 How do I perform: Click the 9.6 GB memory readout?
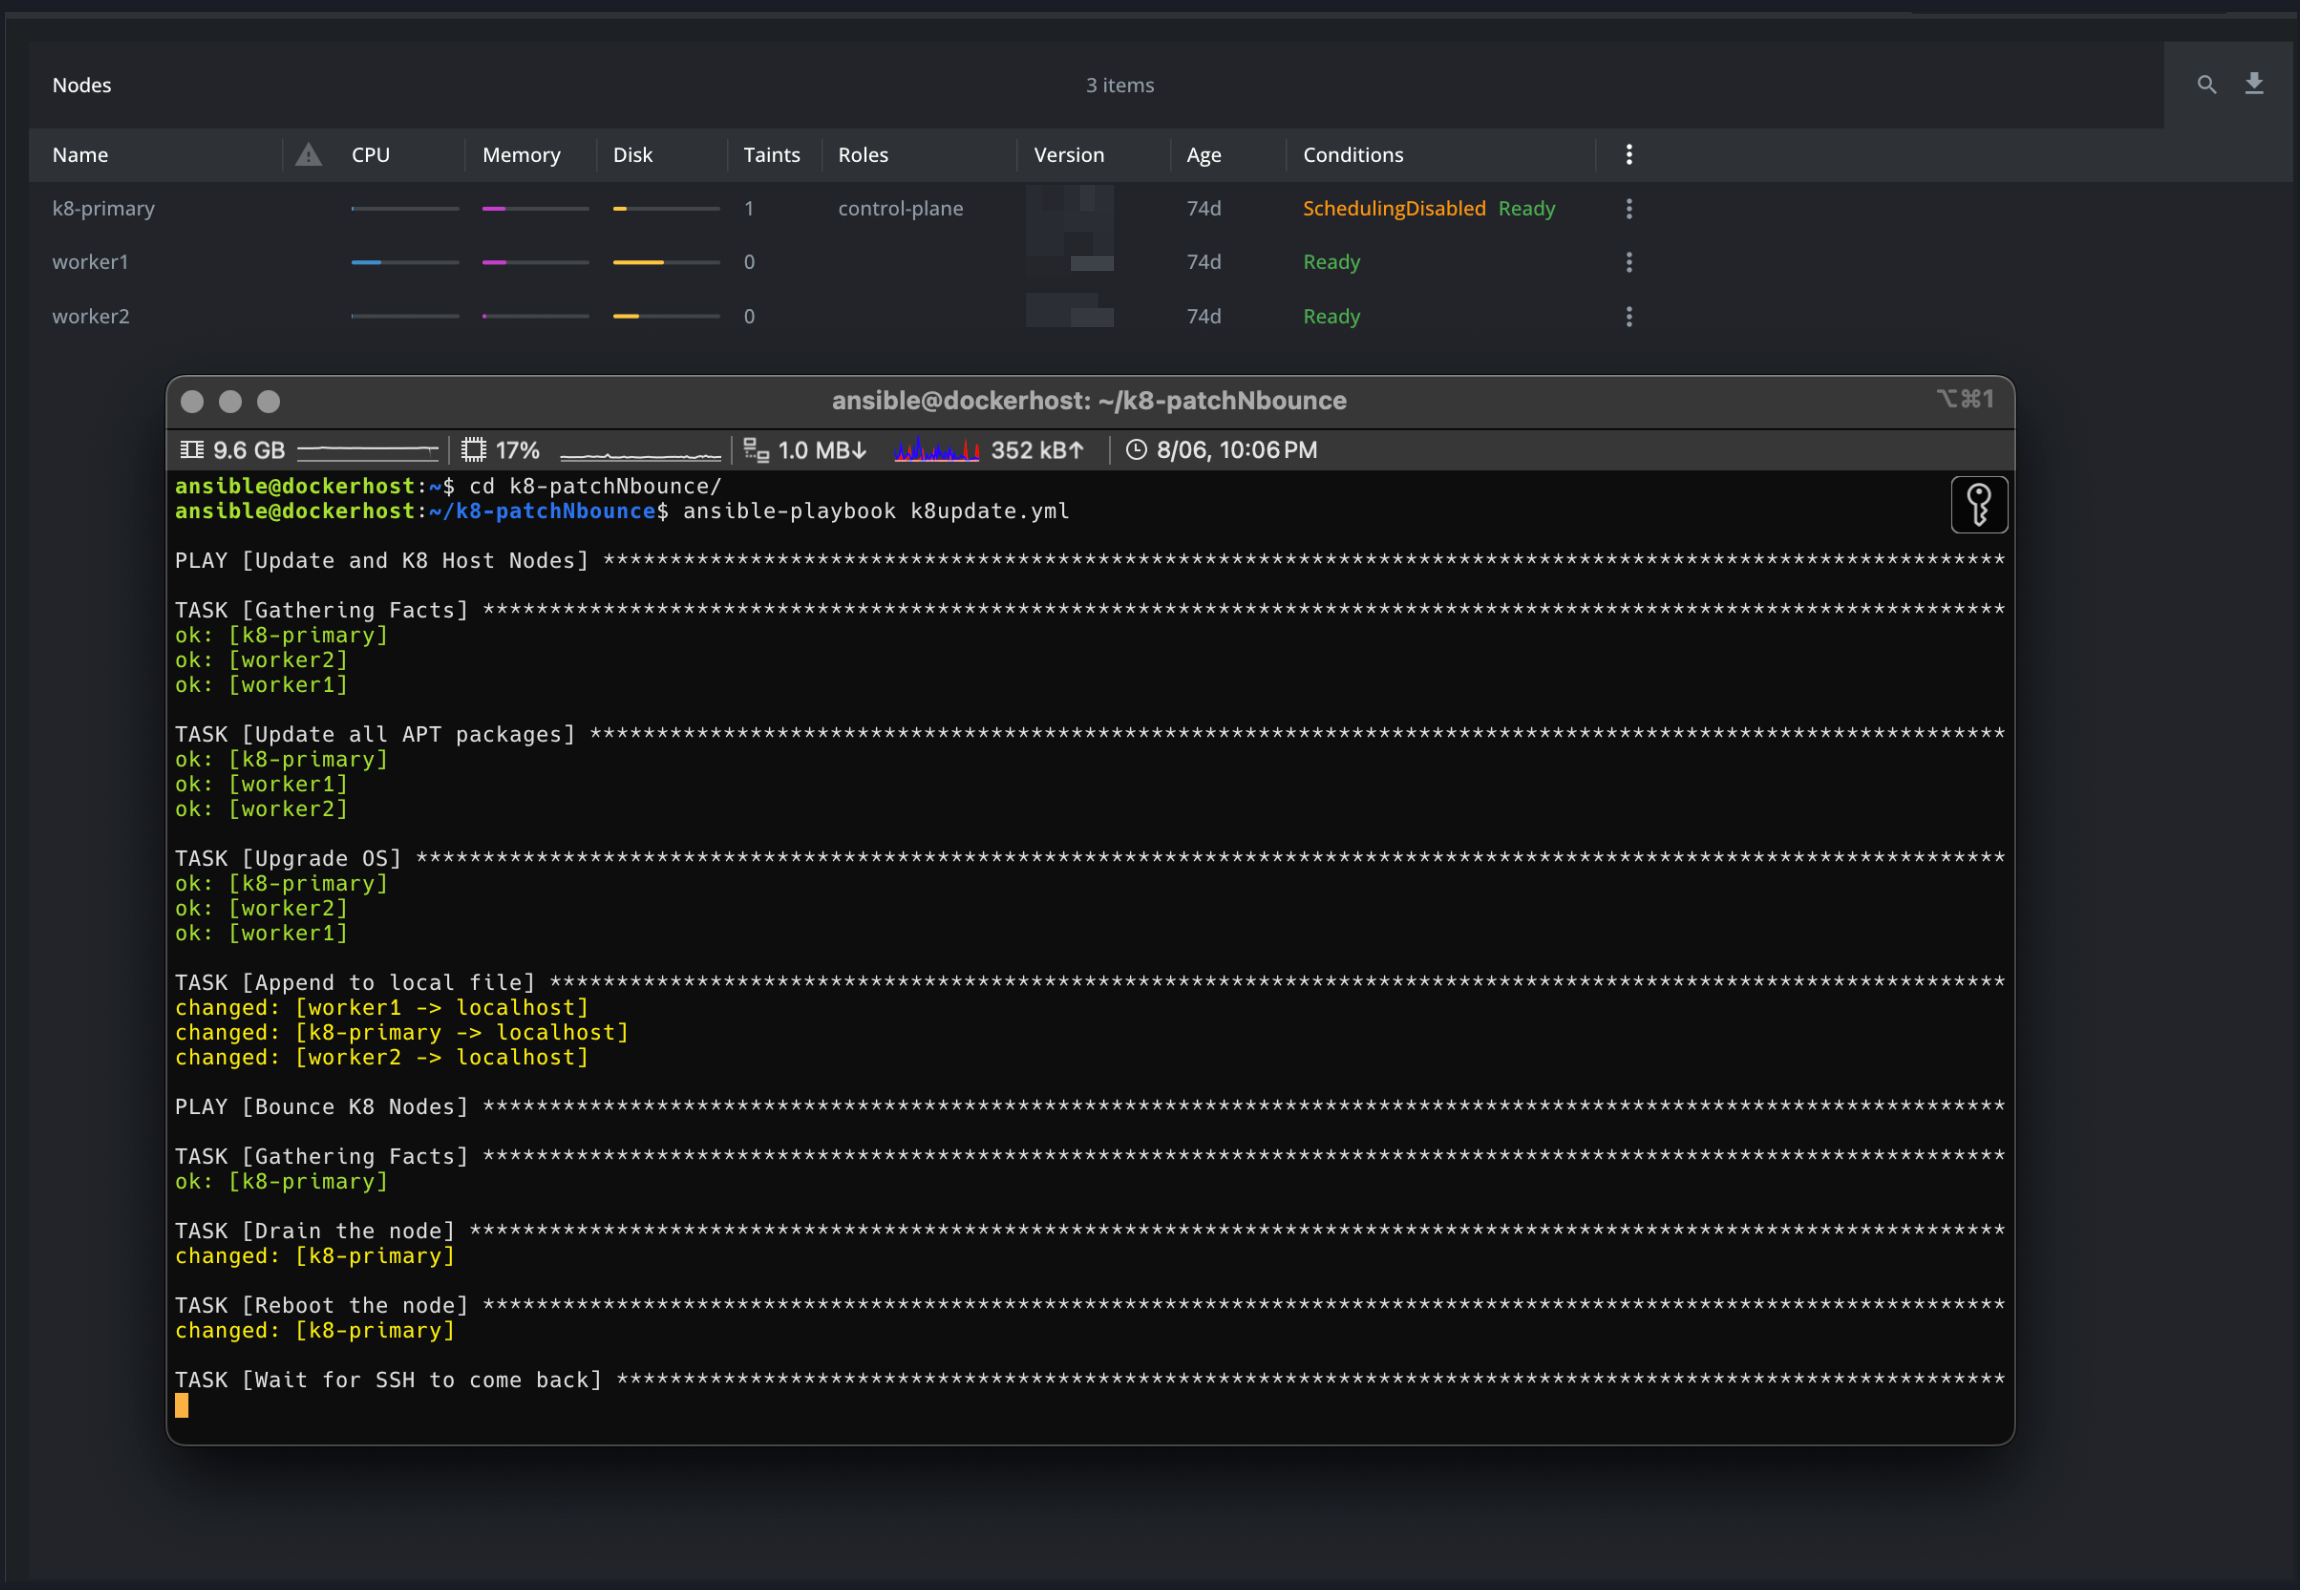(x=249, y=450)
